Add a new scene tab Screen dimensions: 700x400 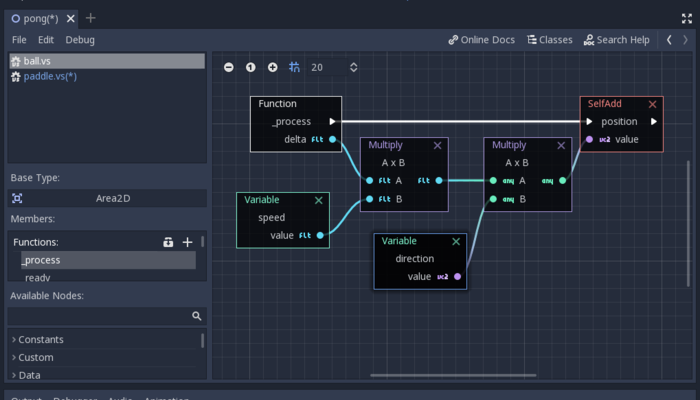(91, 18)
